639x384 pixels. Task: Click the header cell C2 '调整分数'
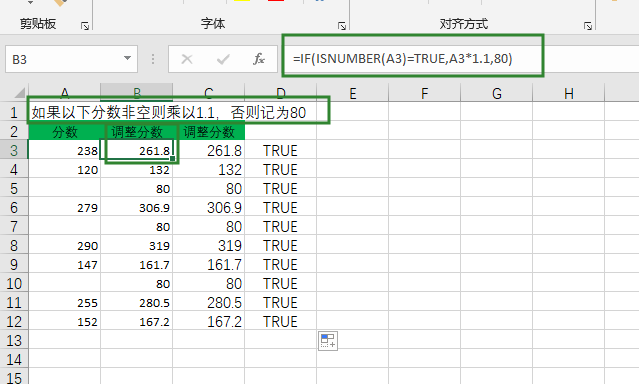(x=209, y=131)
